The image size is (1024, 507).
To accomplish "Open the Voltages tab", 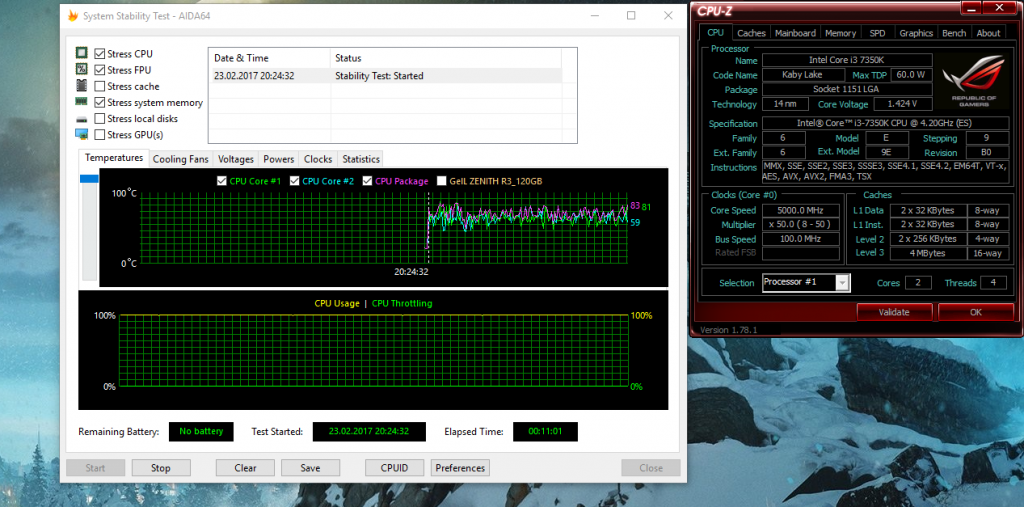I will click(236, 159).
